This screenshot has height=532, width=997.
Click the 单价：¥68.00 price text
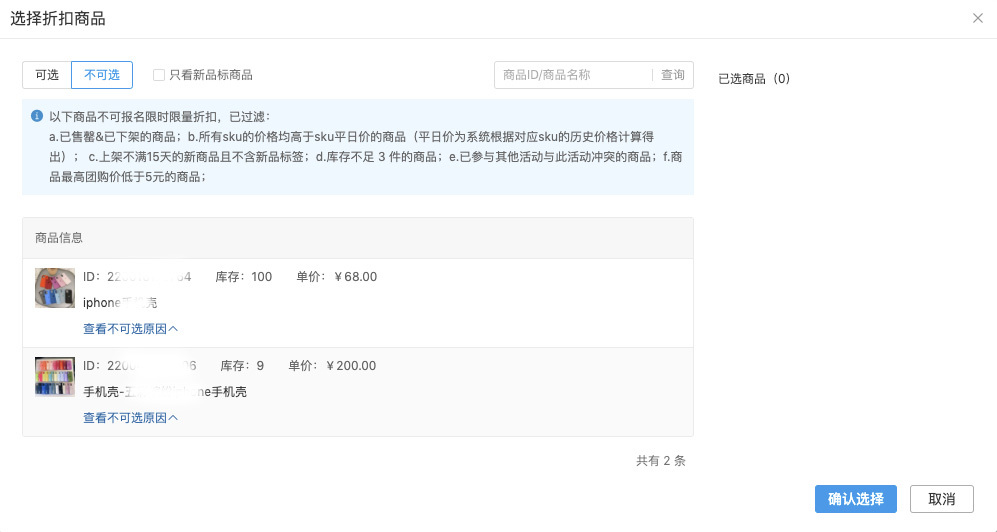coord(336,276)
